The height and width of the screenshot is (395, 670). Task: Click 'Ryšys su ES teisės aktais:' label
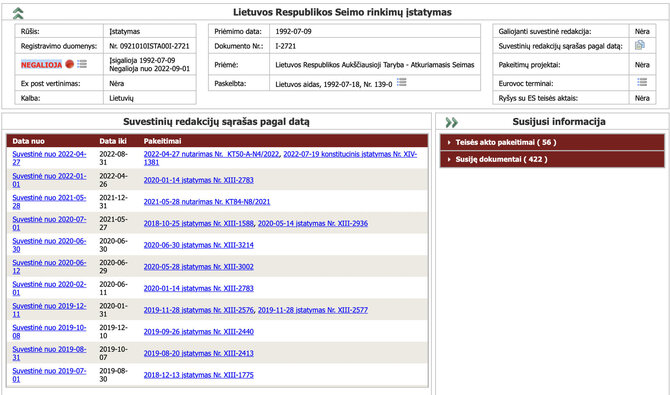(x=538, y=98)
